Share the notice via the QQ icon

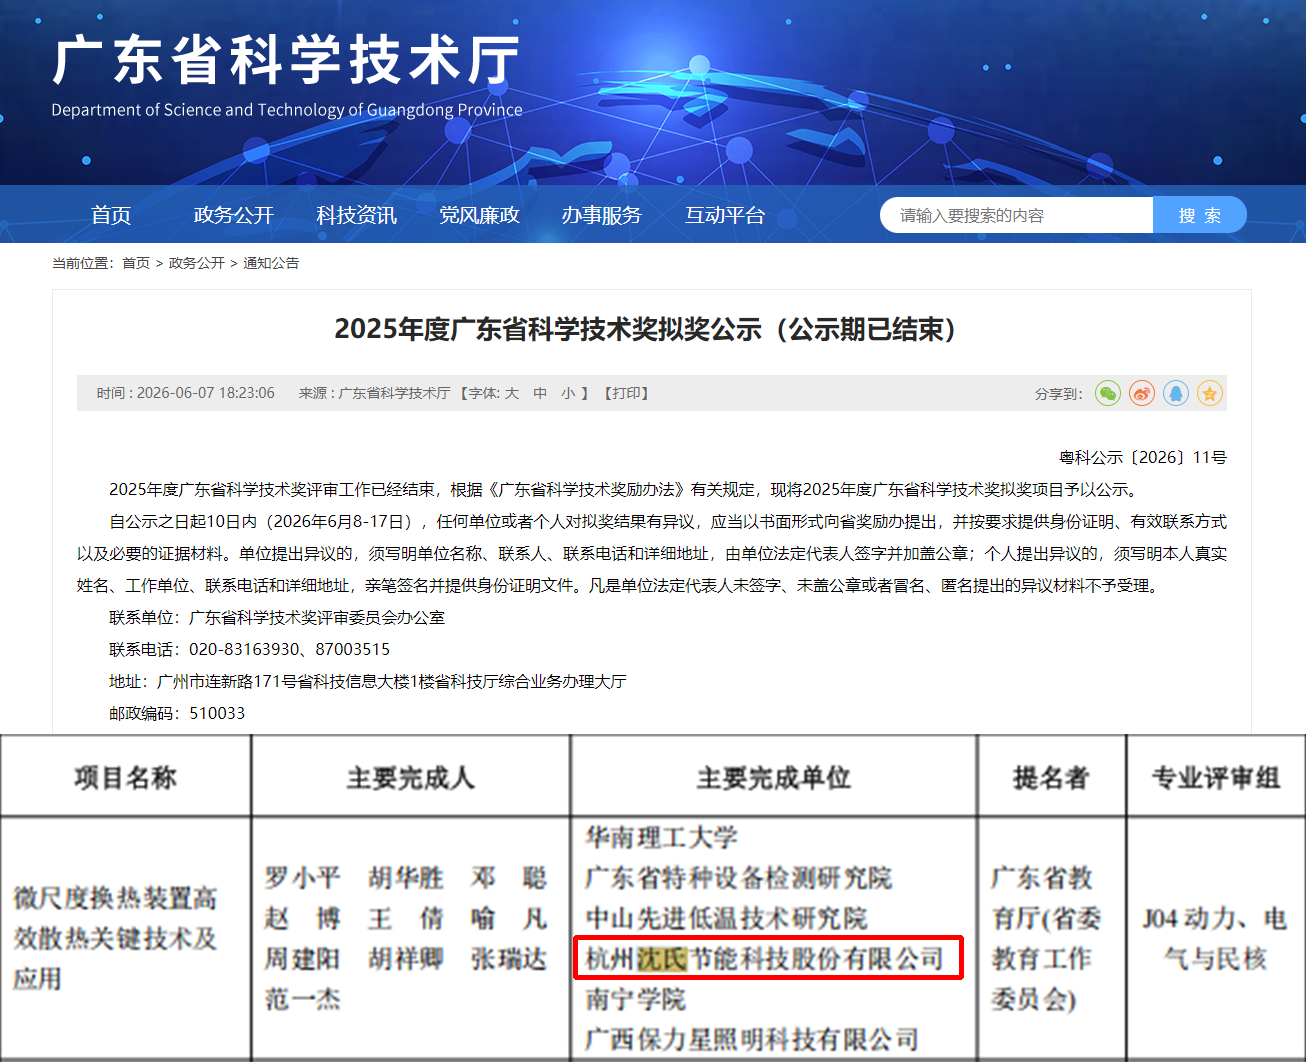1176,393
